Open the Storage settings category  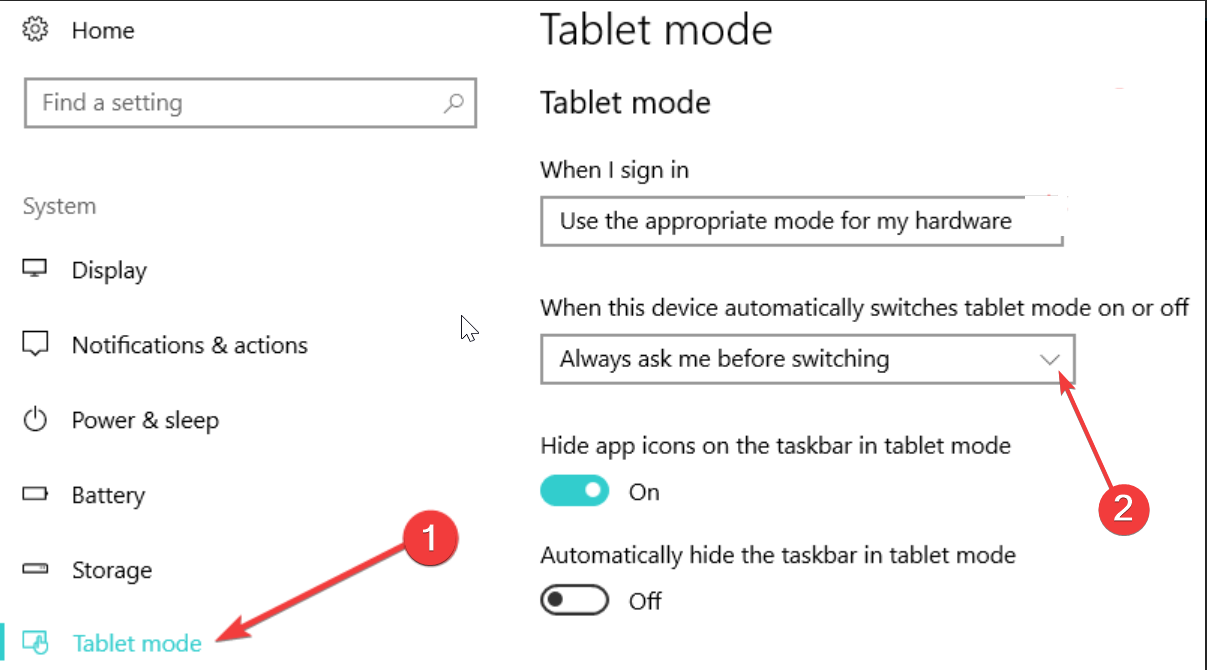pos(112,570)
